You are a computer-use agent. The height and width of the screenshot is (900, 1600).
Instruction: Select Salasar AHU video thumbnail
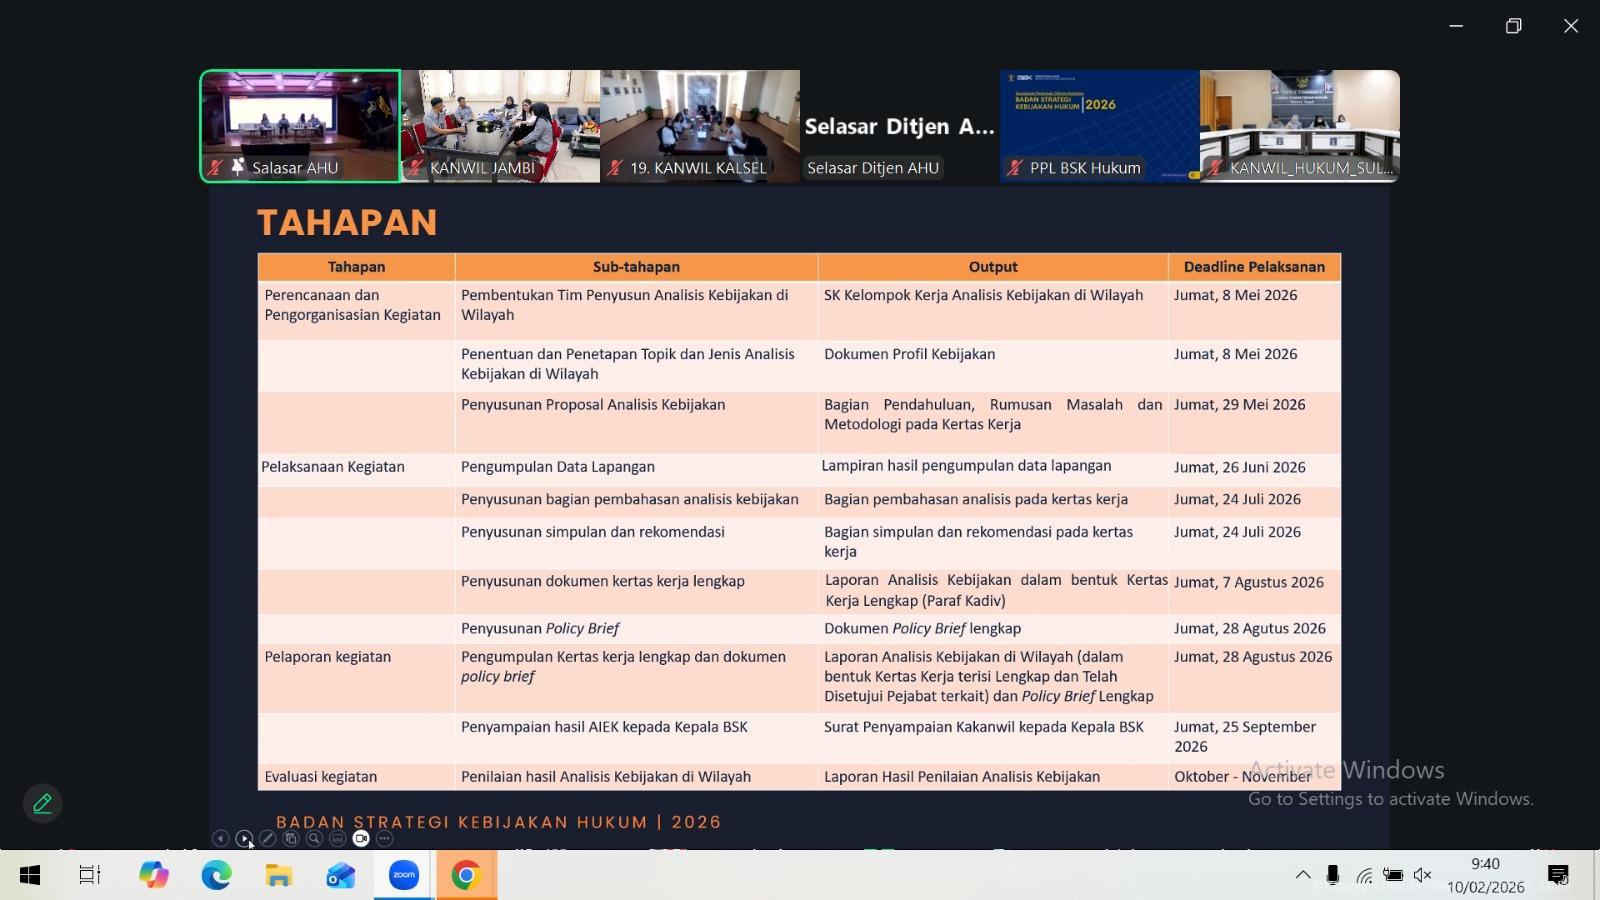pyautogui.click(x=300, y=125)
